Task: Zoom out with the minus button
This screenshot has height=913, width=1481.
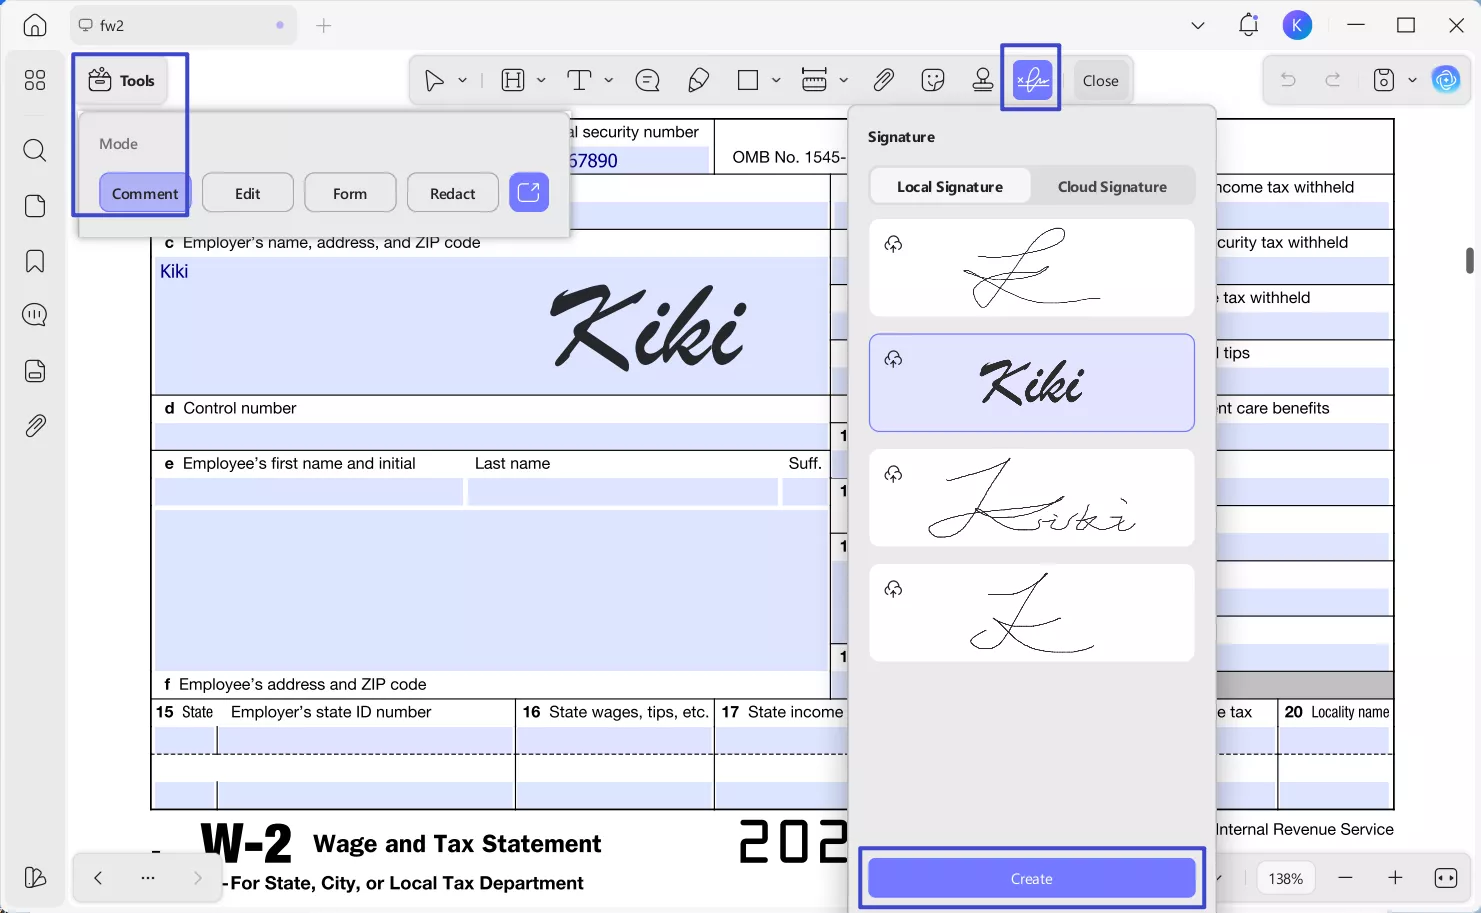Action: (x=1345, y=878)
